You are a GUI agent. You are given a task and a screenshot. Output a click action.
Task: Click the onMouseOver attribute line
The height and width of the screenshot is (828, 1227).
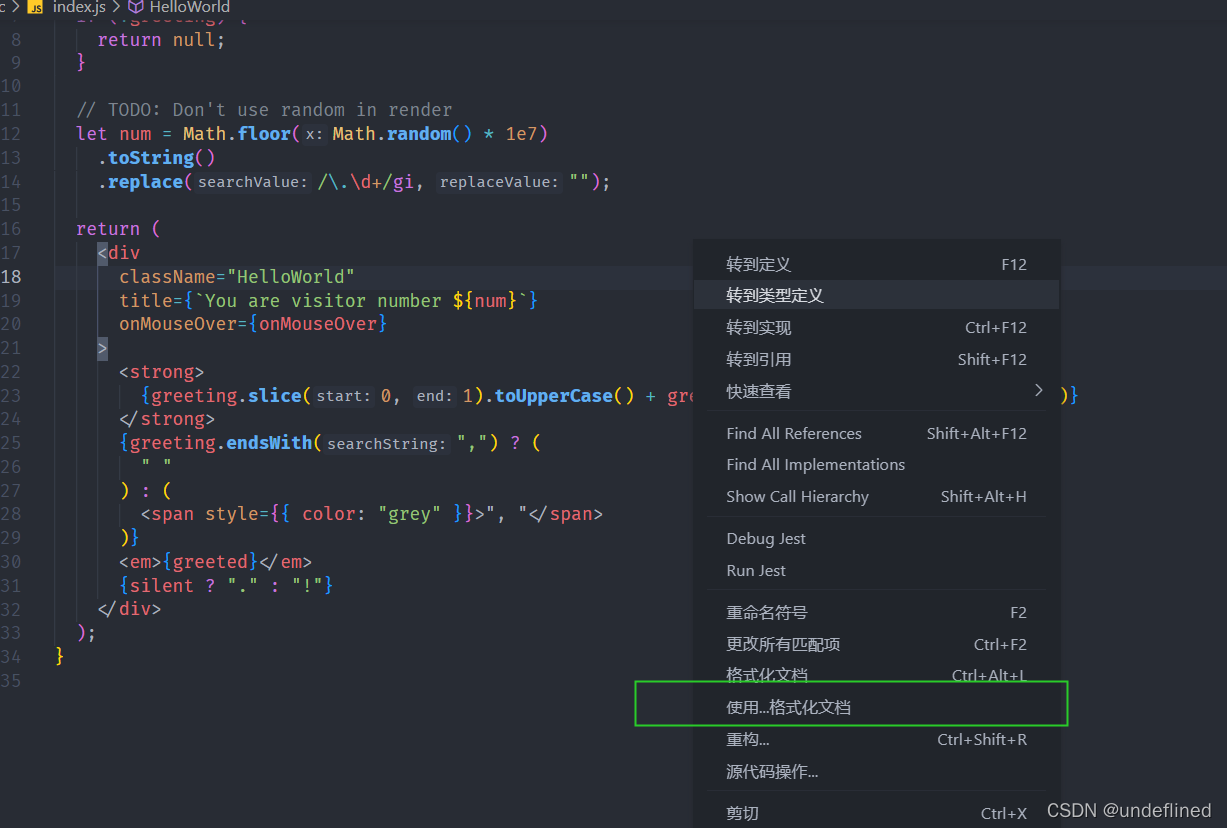(x=253, y=323)
